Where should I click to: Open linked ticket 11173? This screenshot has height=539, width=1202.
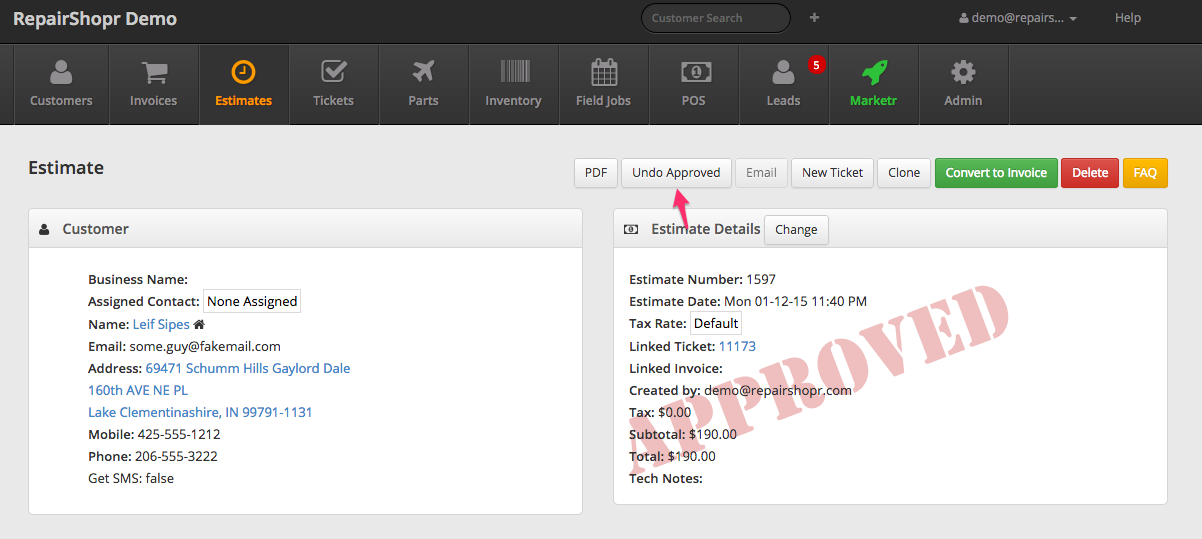737,346
